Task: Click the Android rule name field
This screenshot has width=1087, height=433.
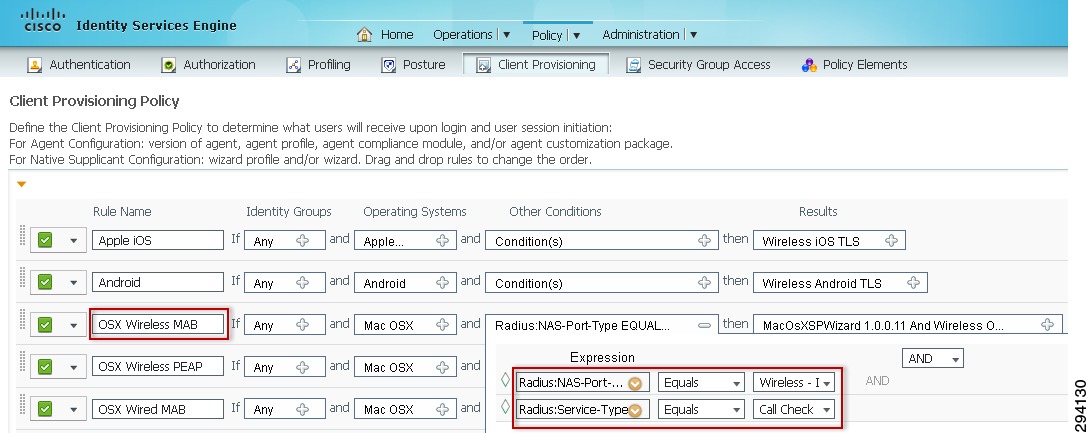Action: (x=158, y=282)
